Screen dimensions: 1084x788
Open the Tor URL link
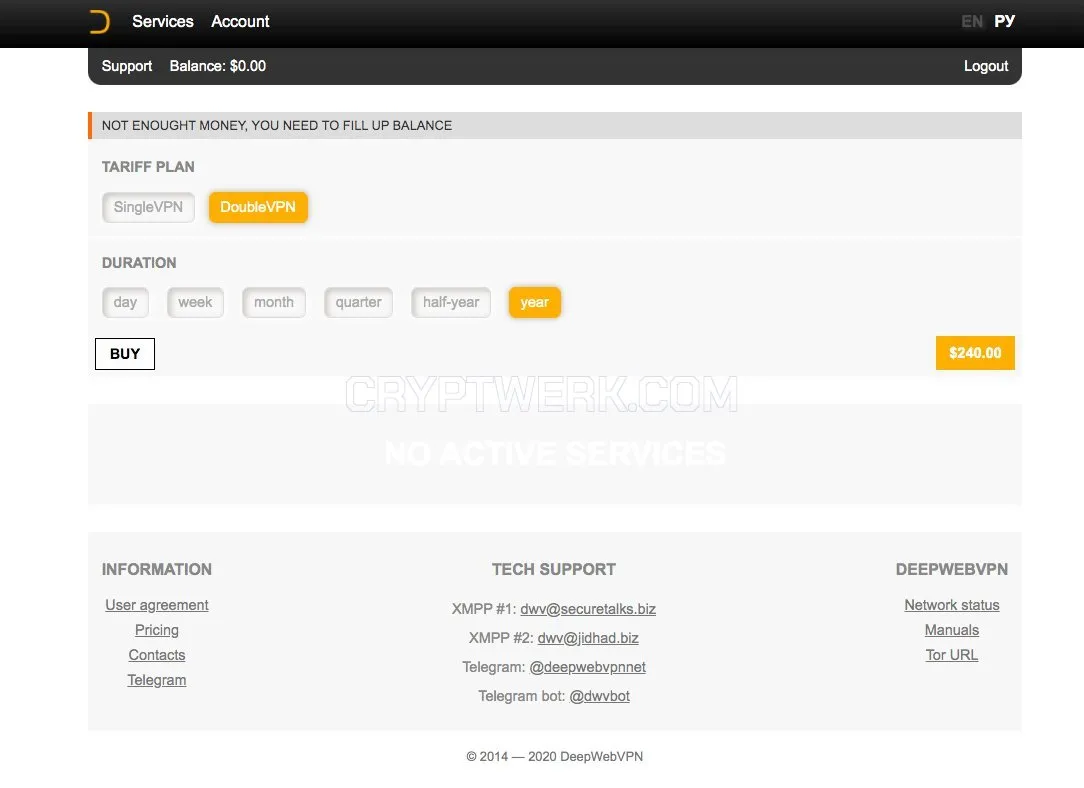click(x=952, y=655)
